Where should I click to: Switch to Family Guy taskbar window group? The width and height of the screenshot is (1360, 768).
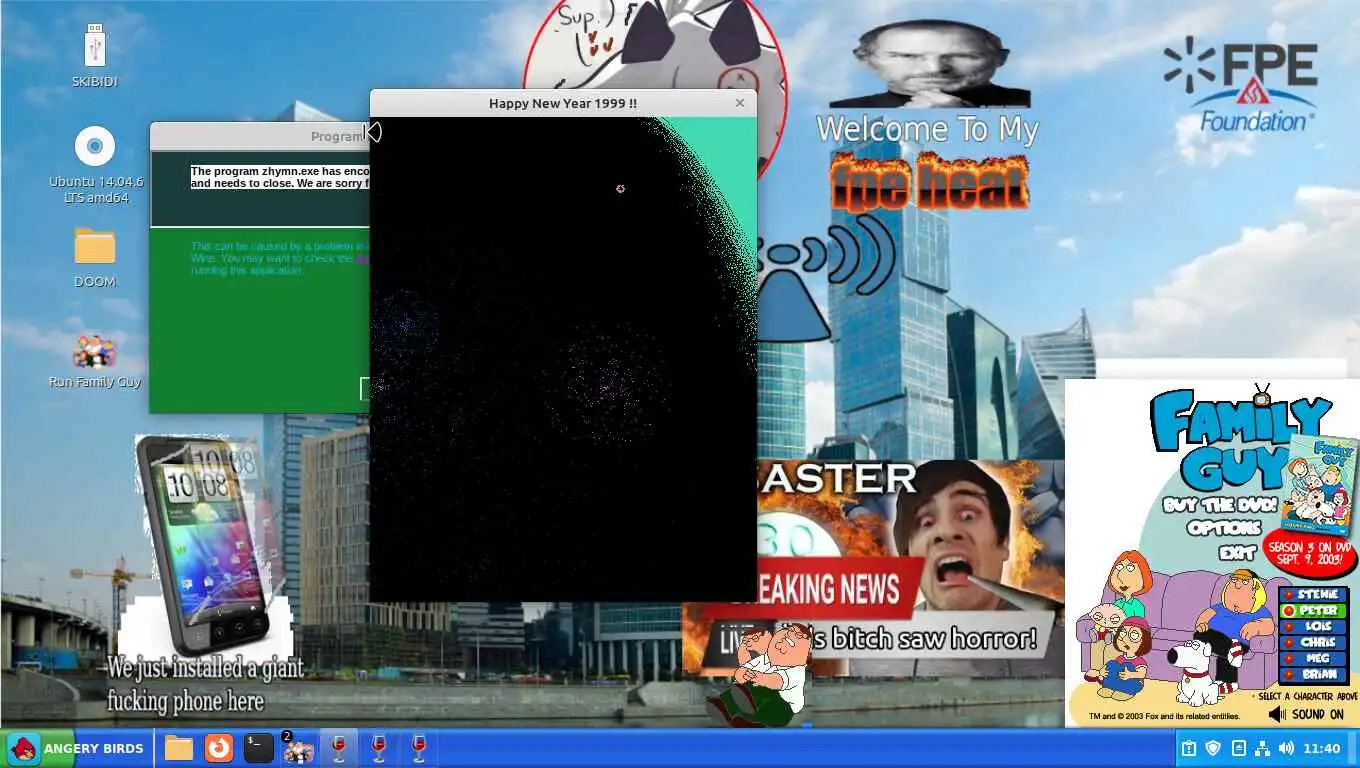[x=298, y=748]
